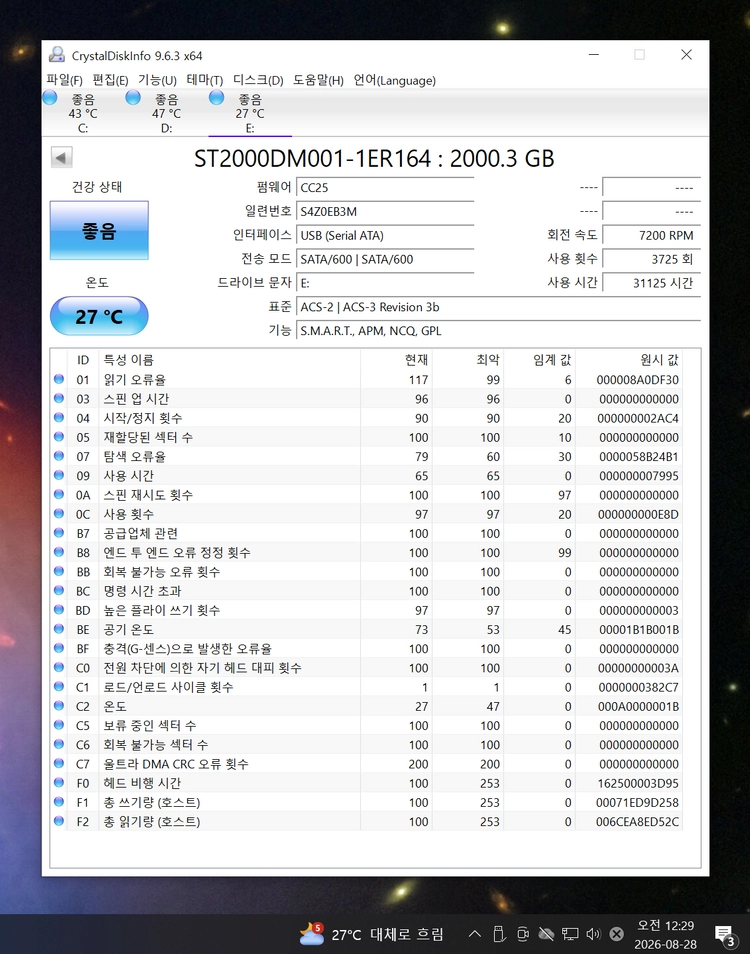
Task: Select the 충격(G-센스)으로 발생한 오류율 row
Action: pos(366,649)
